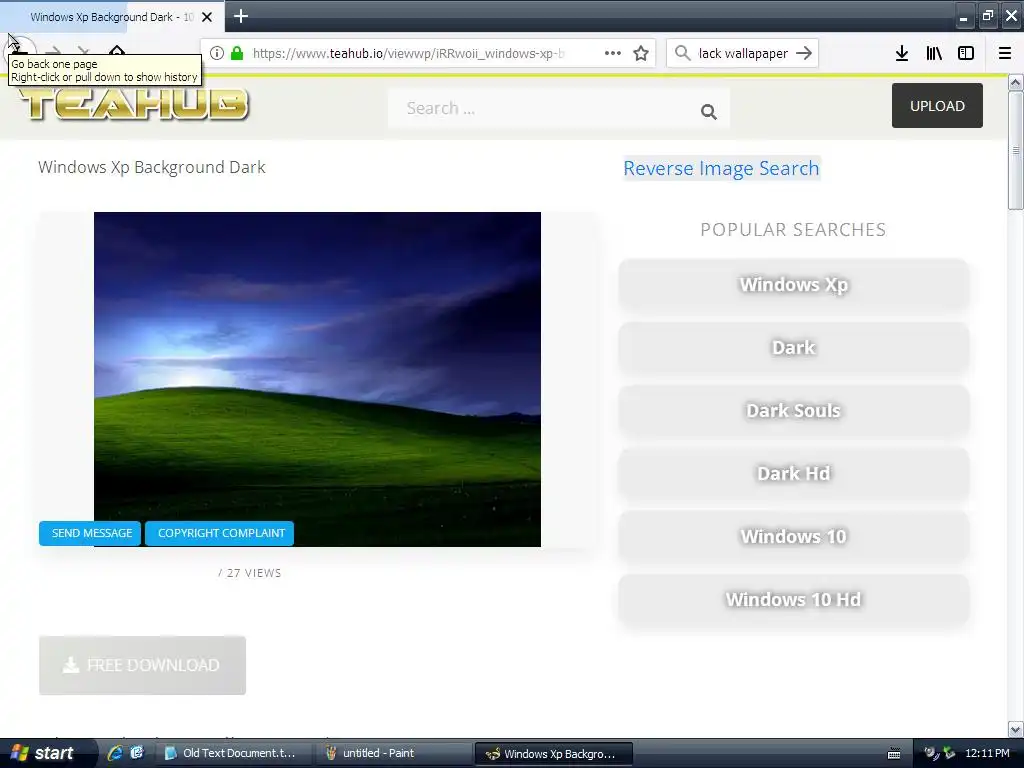Viewport: 1024px width, 768px height.
Task: Click the FREE DOWNLOAD button
Action: (142, 665)
